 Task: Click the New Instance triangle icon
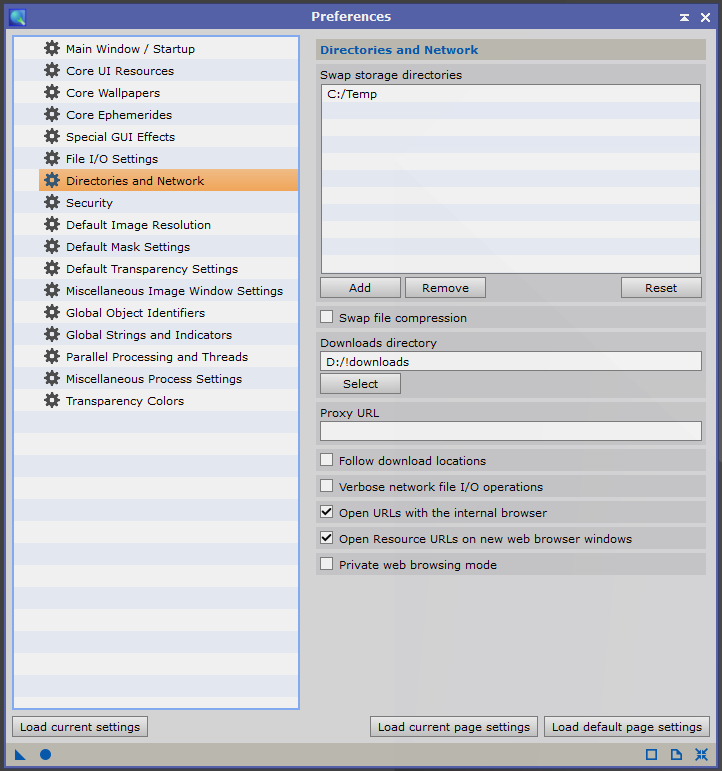20,754
